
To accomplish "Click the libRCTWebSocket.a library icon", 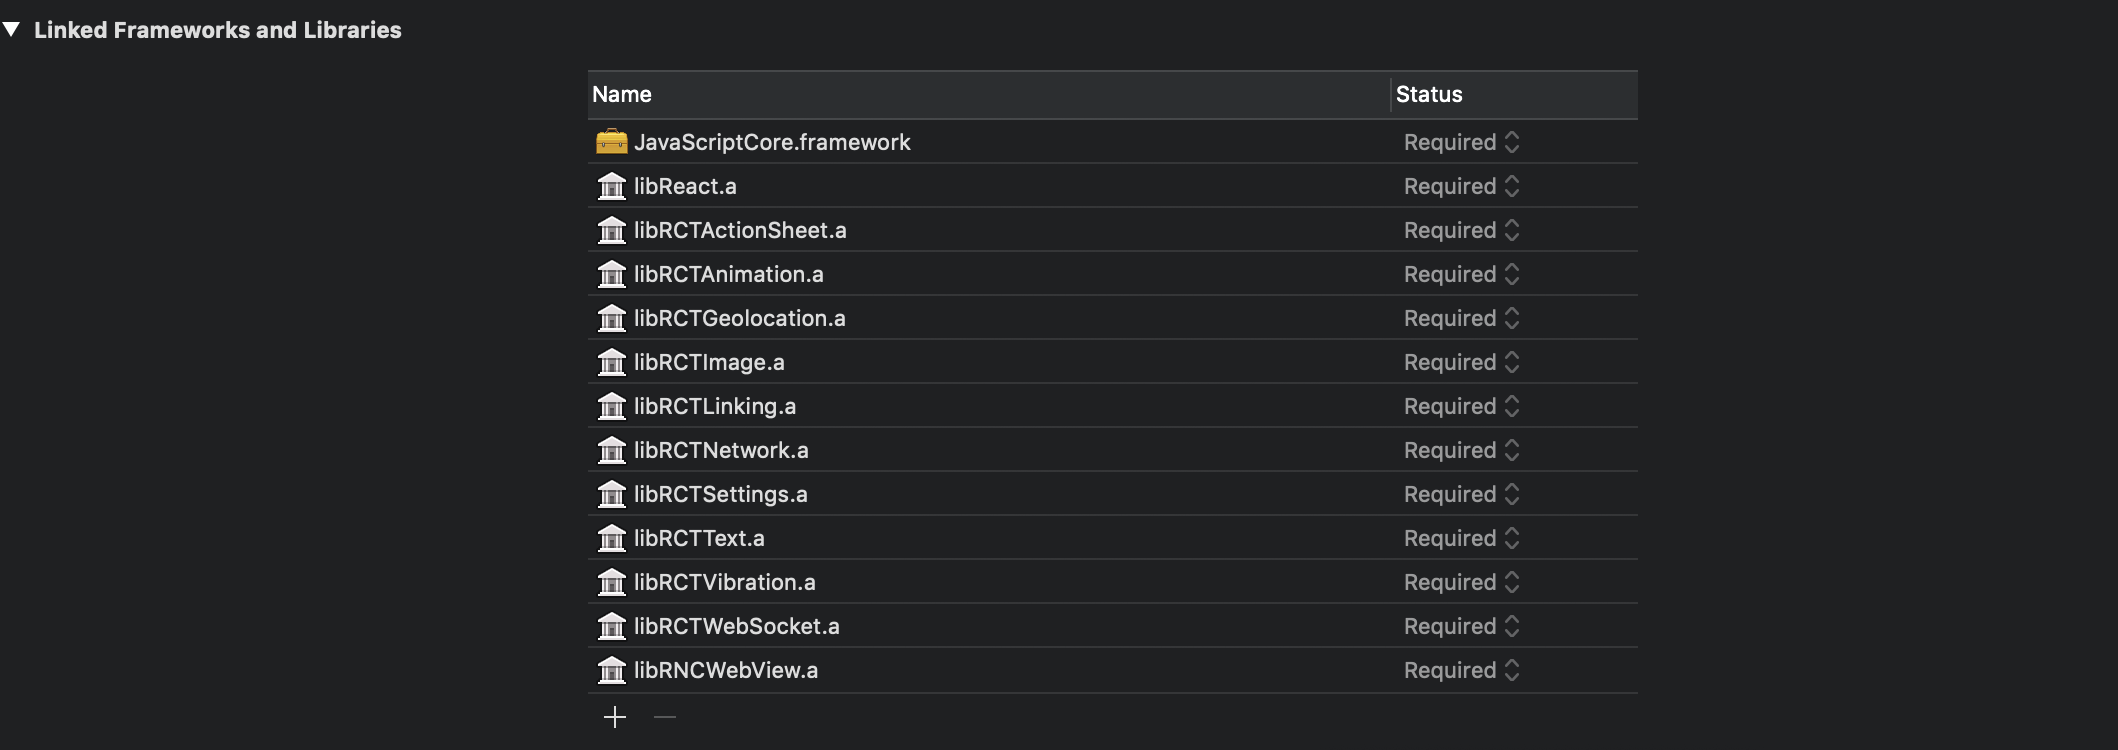I will click(611, 626).
